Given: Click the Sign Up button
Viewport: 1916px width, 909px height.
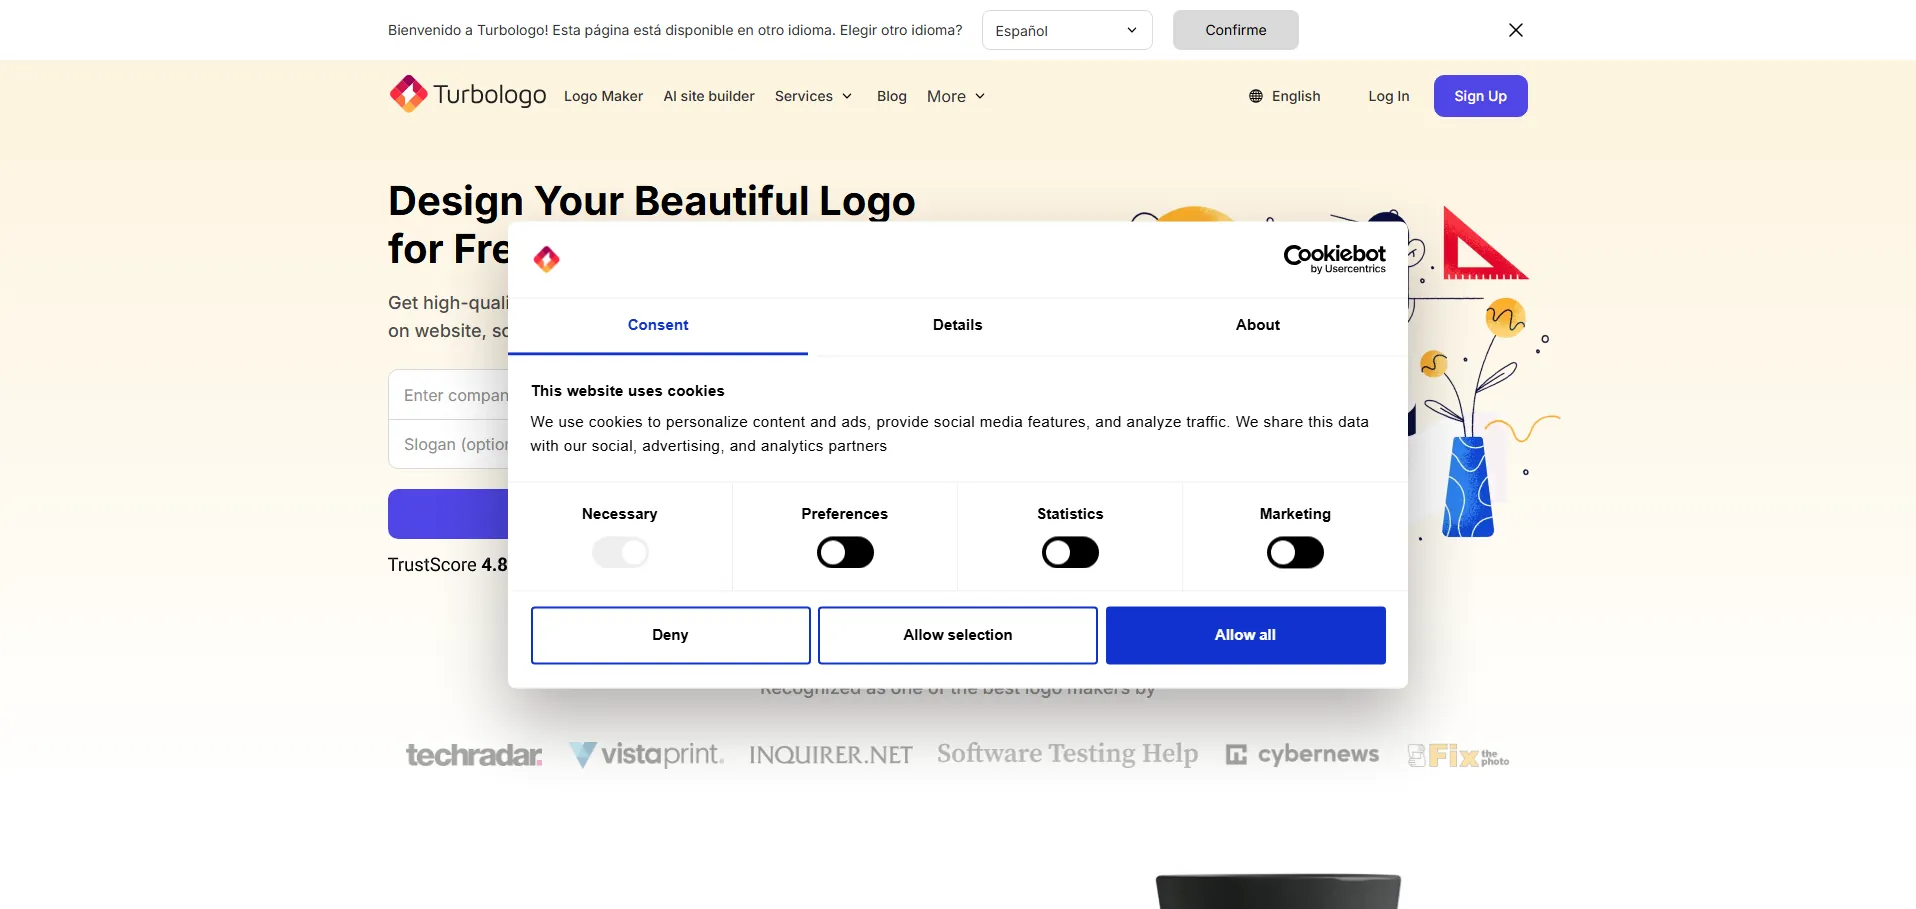Looking at the screenshot, I should 1480,96.
